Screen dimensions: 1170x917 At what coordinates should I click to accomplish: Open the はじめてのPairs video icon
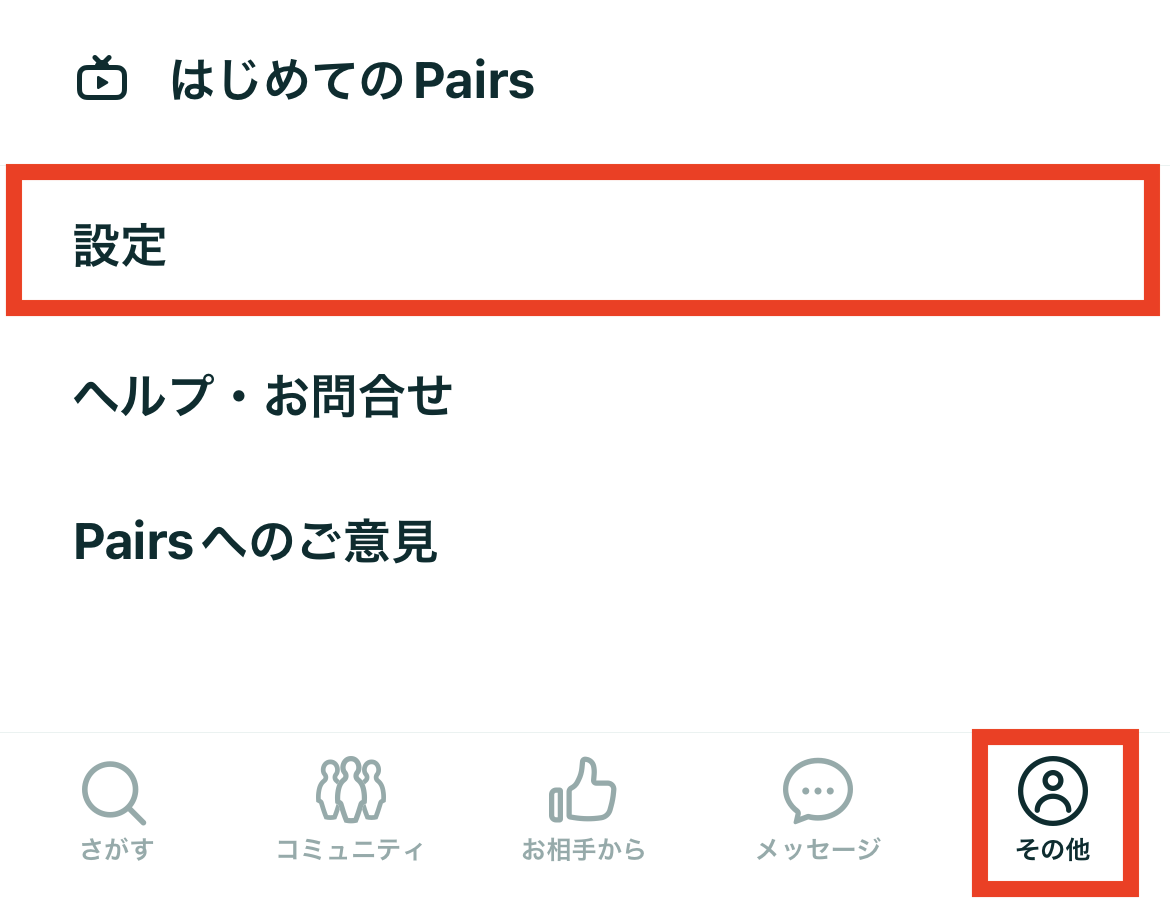[x=101, y=78]
